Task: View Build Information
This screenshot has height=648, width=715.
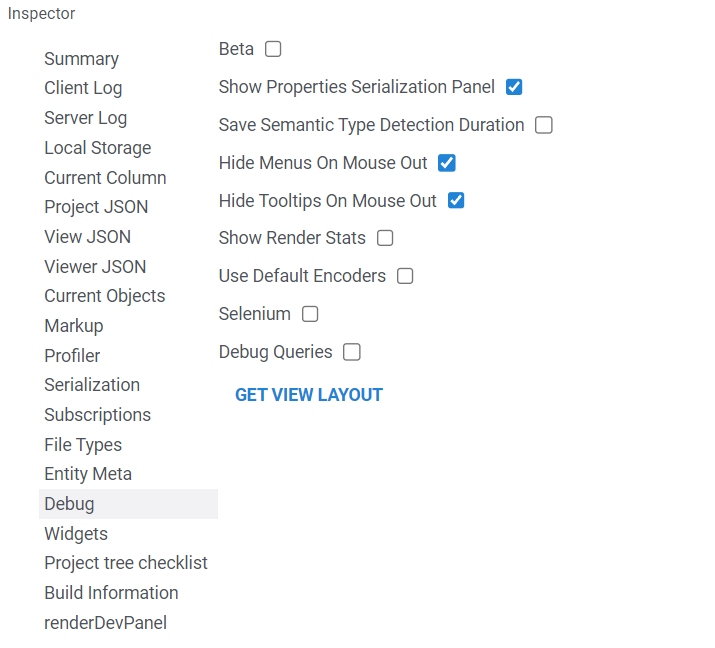Action: [x=111, y=593]
